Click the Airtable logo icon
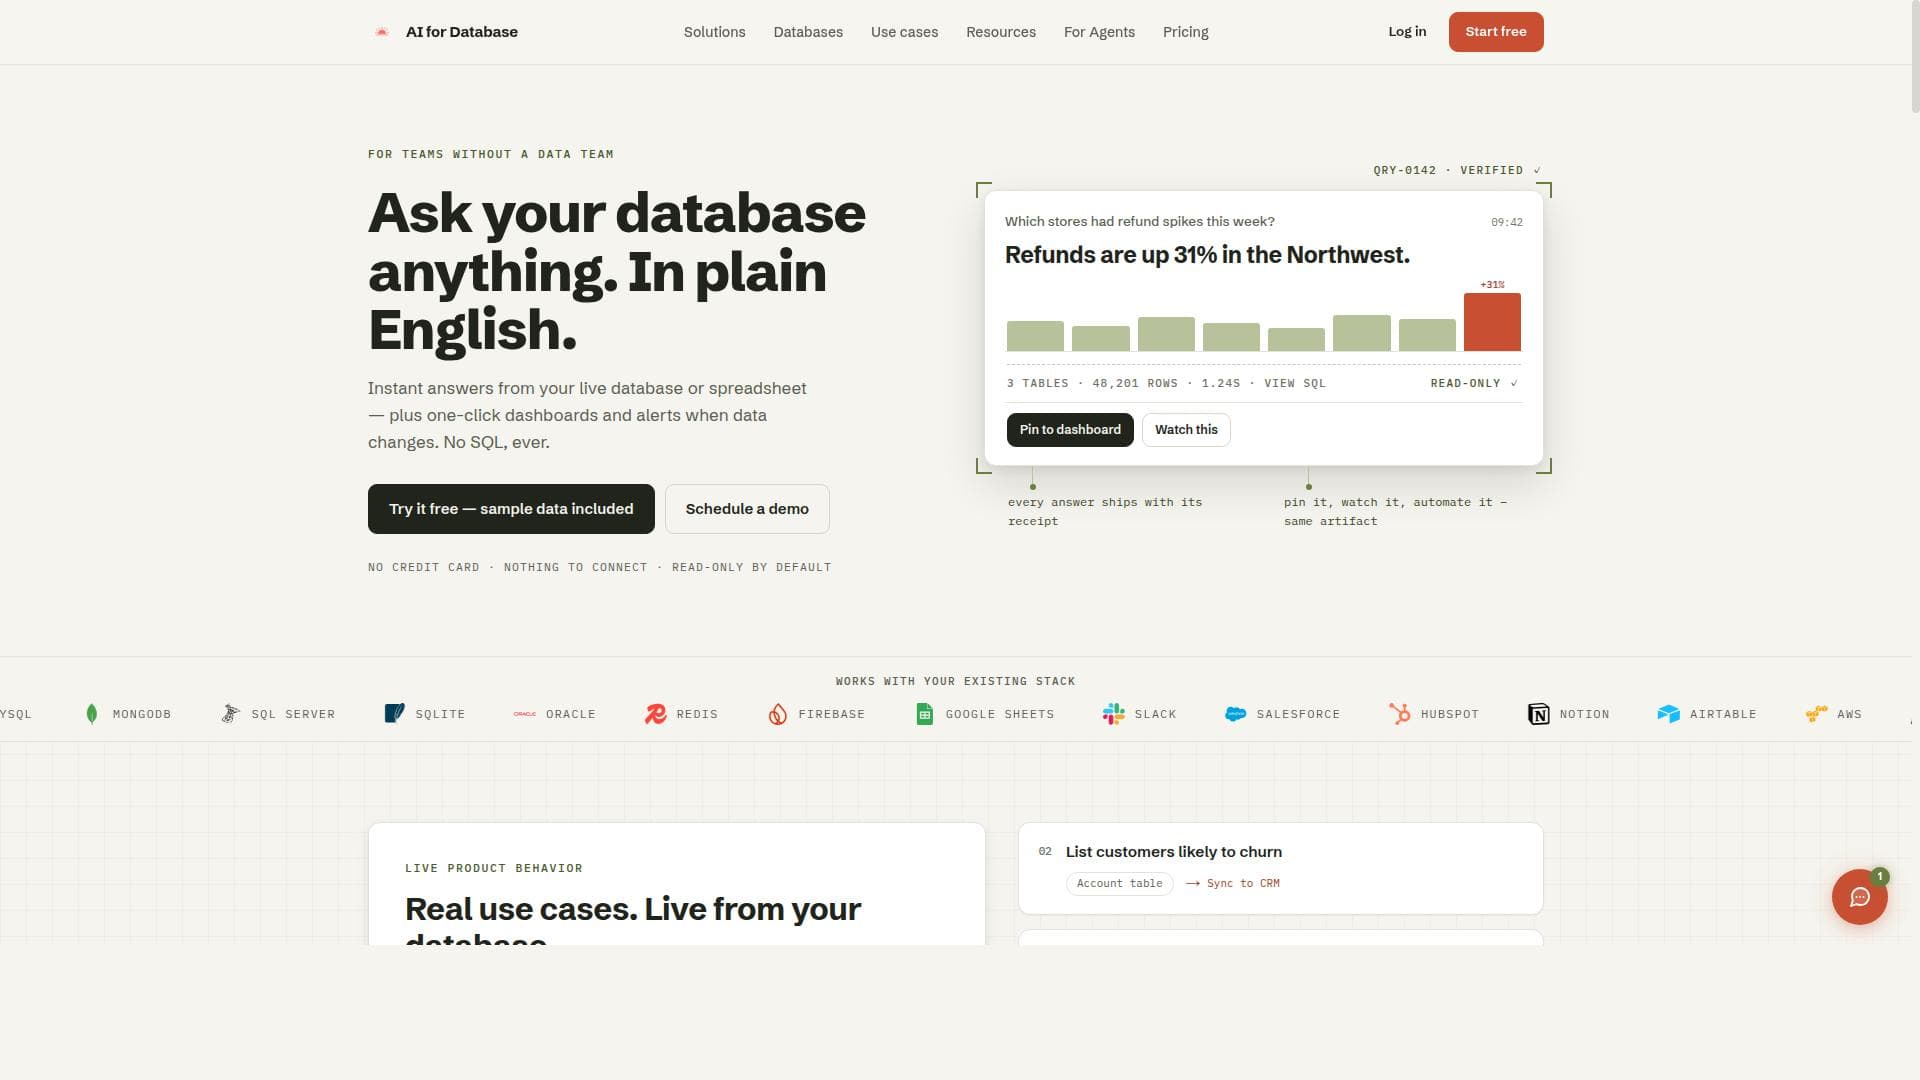This screenshot has width=1920, height=1080. click(x=1668, y=714)
